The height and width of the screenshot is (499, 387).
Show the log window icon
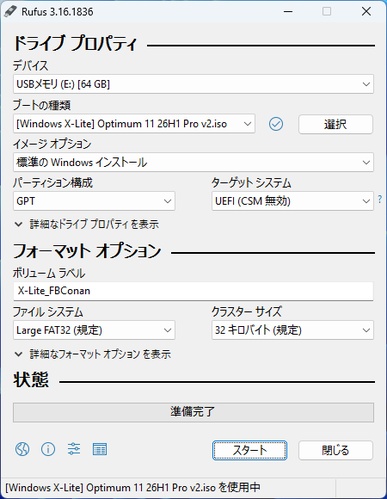(x=100, y=449)
